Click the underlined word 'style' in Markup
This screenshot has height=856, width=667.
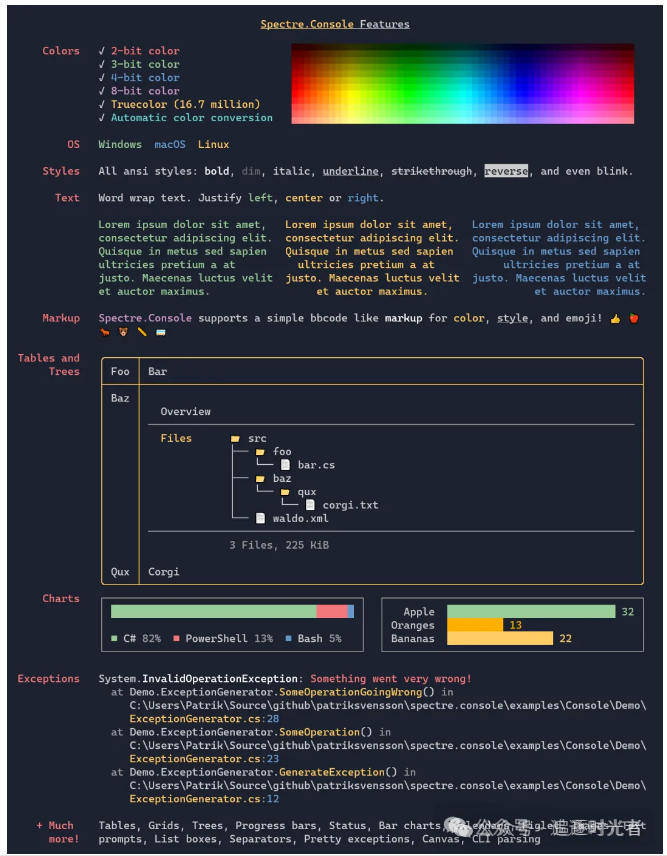513,318
